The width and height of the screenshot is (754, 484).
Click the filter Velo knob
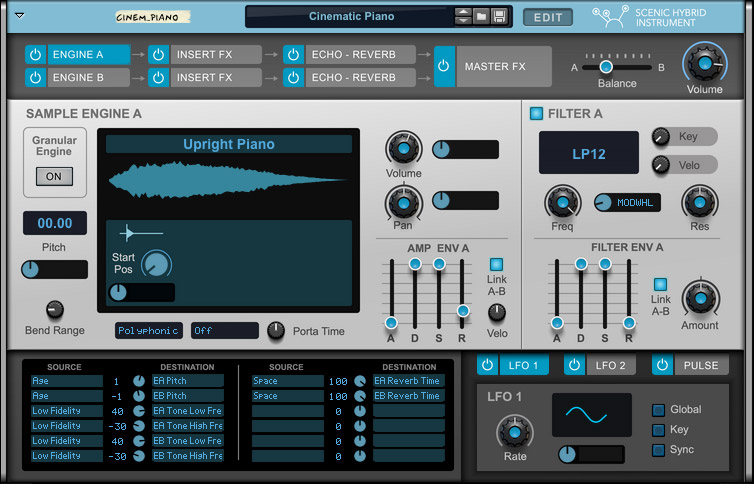click(x=661, y=165)
